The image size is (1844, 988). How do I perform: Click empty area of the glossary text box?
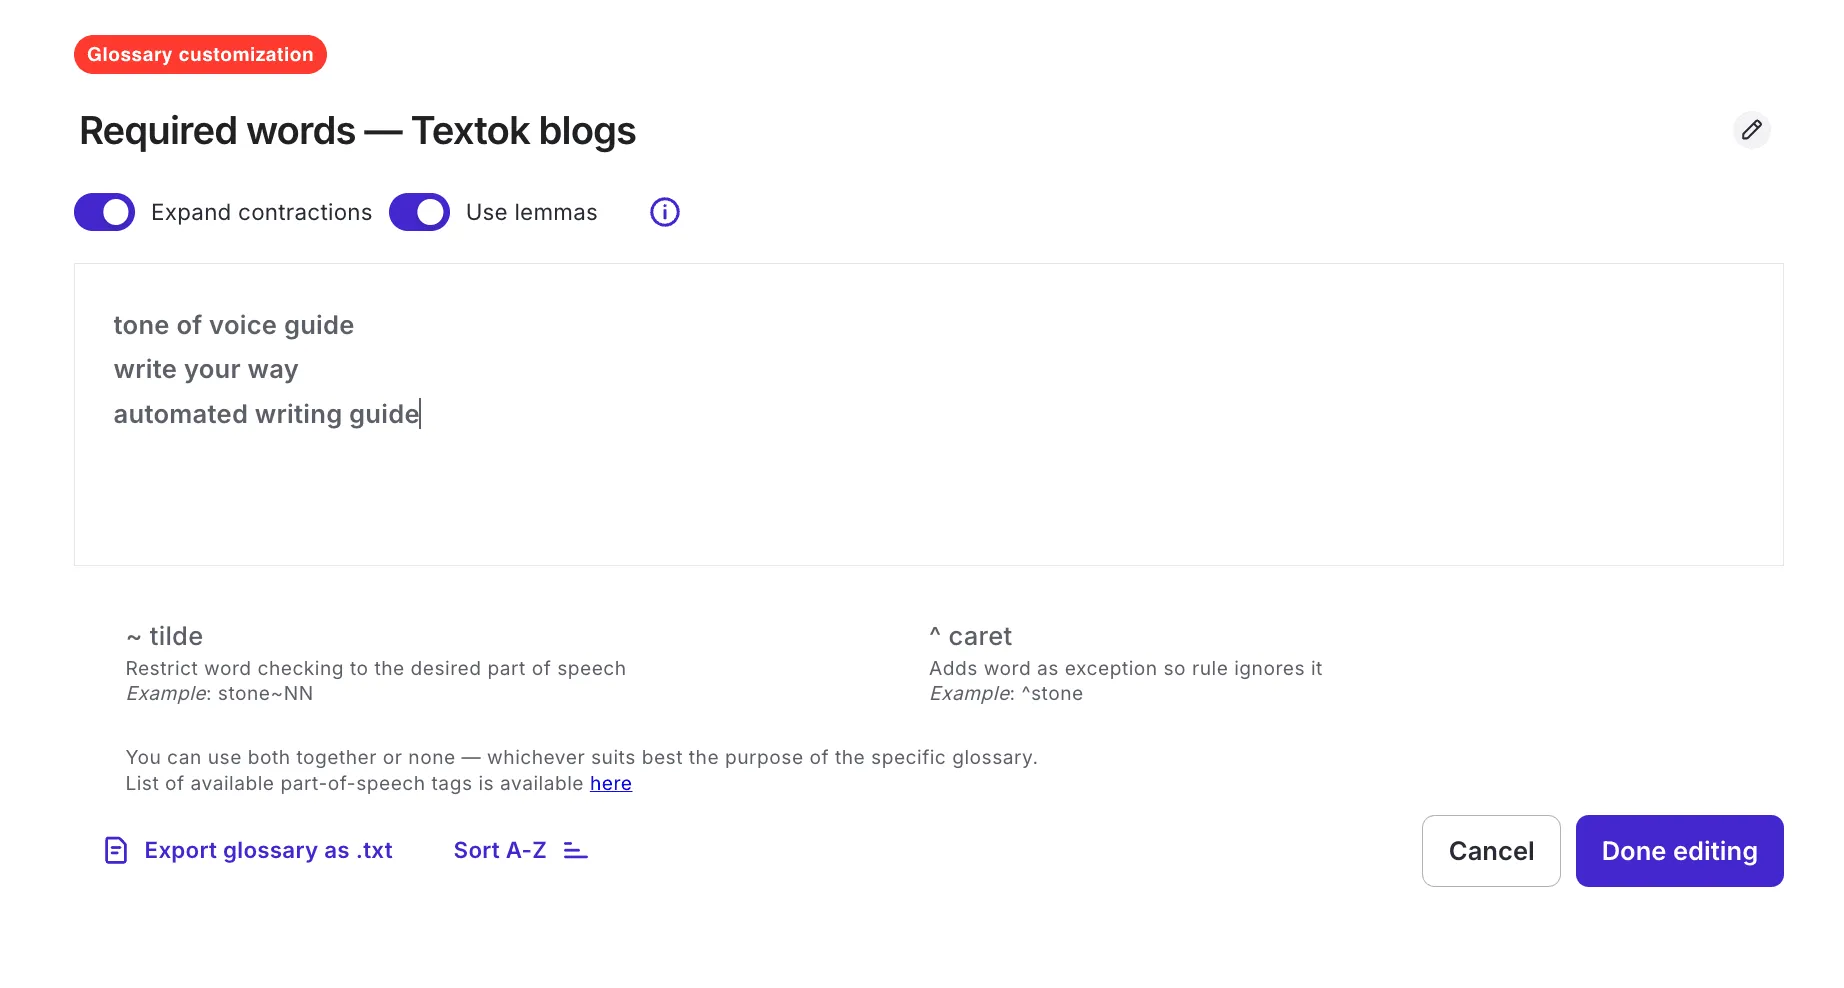[x=928, y=490]
